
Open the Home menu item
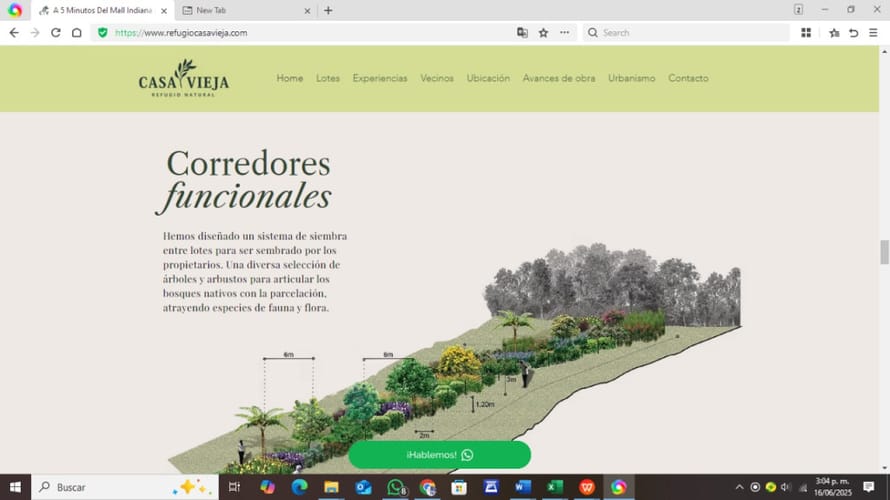click(x=289, y=78)
